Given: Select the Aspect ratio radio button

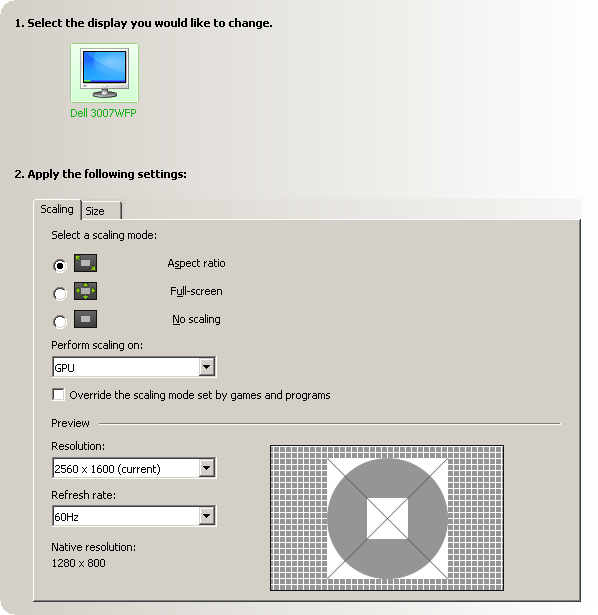Looking at the screenshot, I should [x=60, y=266].
